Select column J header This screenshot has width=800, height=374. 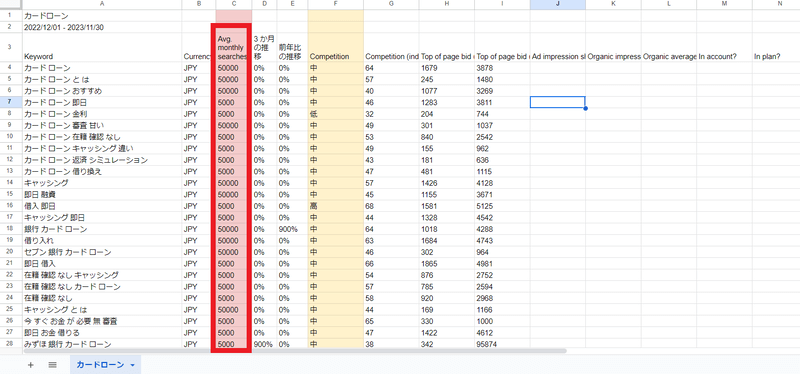[x=558, y=4]
